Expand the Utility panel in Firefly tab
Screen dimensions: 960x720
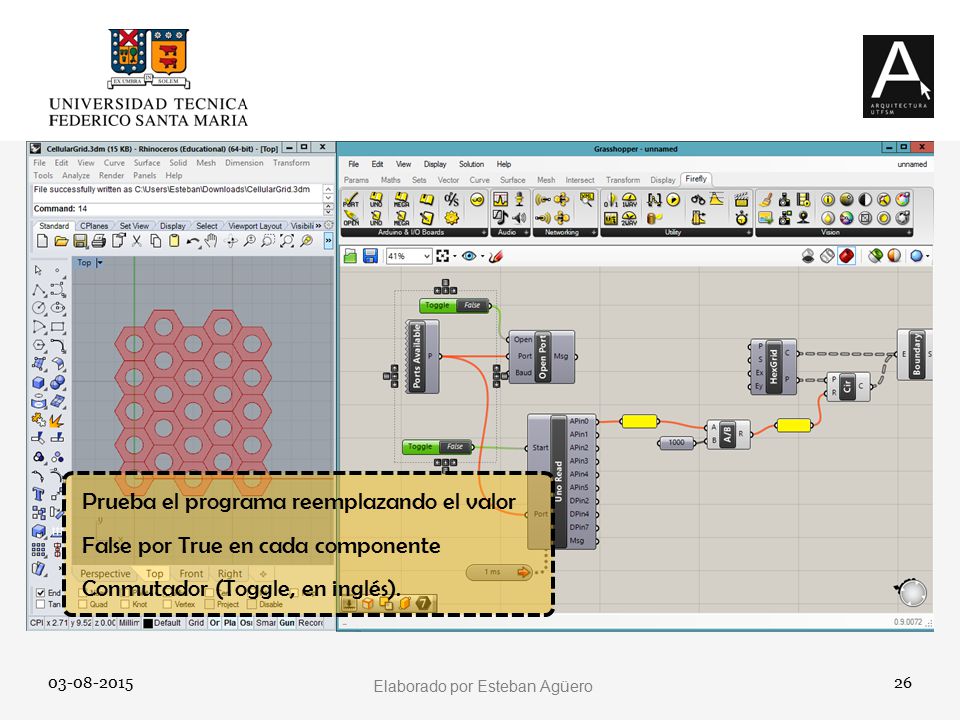[x=749, y=233]
